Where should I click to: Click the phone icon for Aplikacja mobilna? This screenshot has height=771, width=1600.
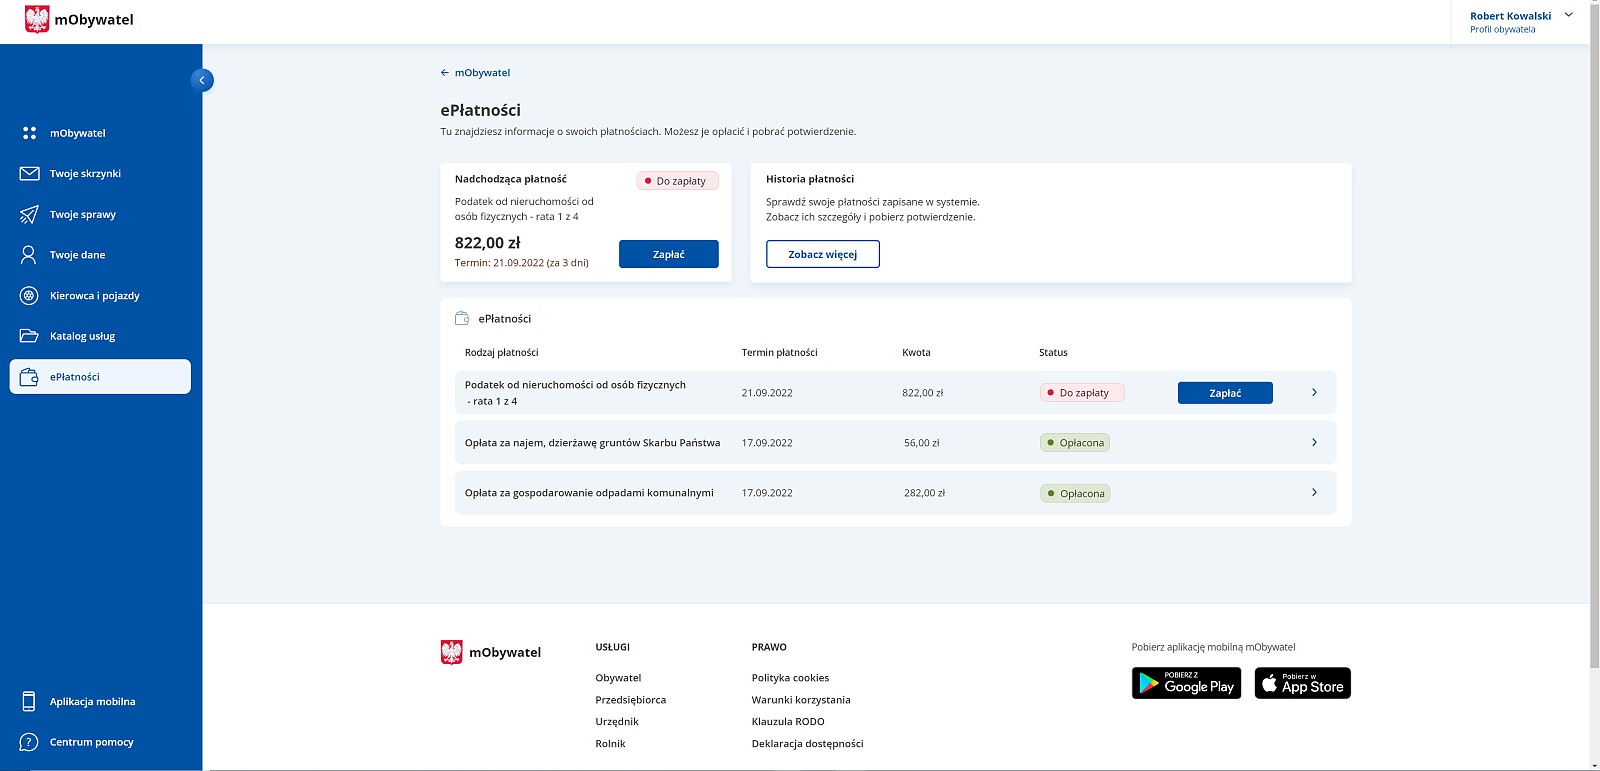point(29,702)
